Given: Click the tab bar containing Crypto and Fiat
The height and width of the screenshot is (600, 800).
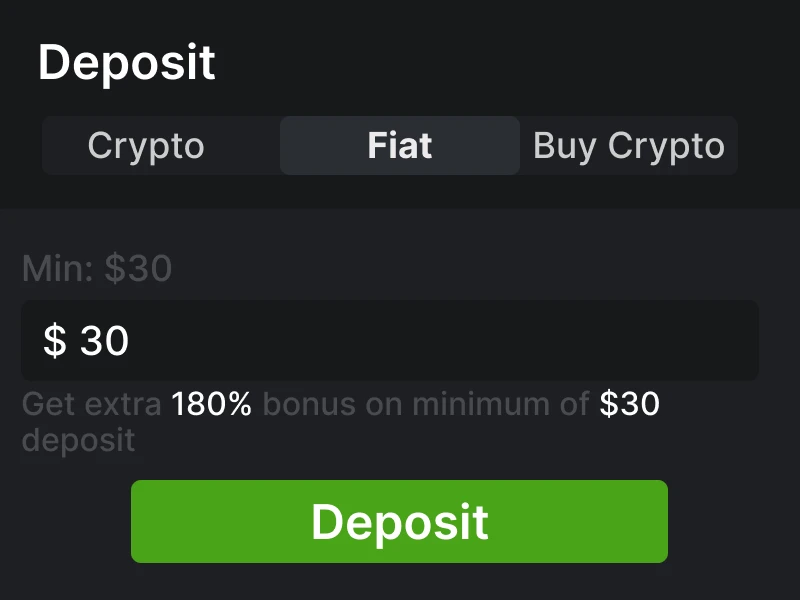Looking at the screenshot, I should (388, 146).
